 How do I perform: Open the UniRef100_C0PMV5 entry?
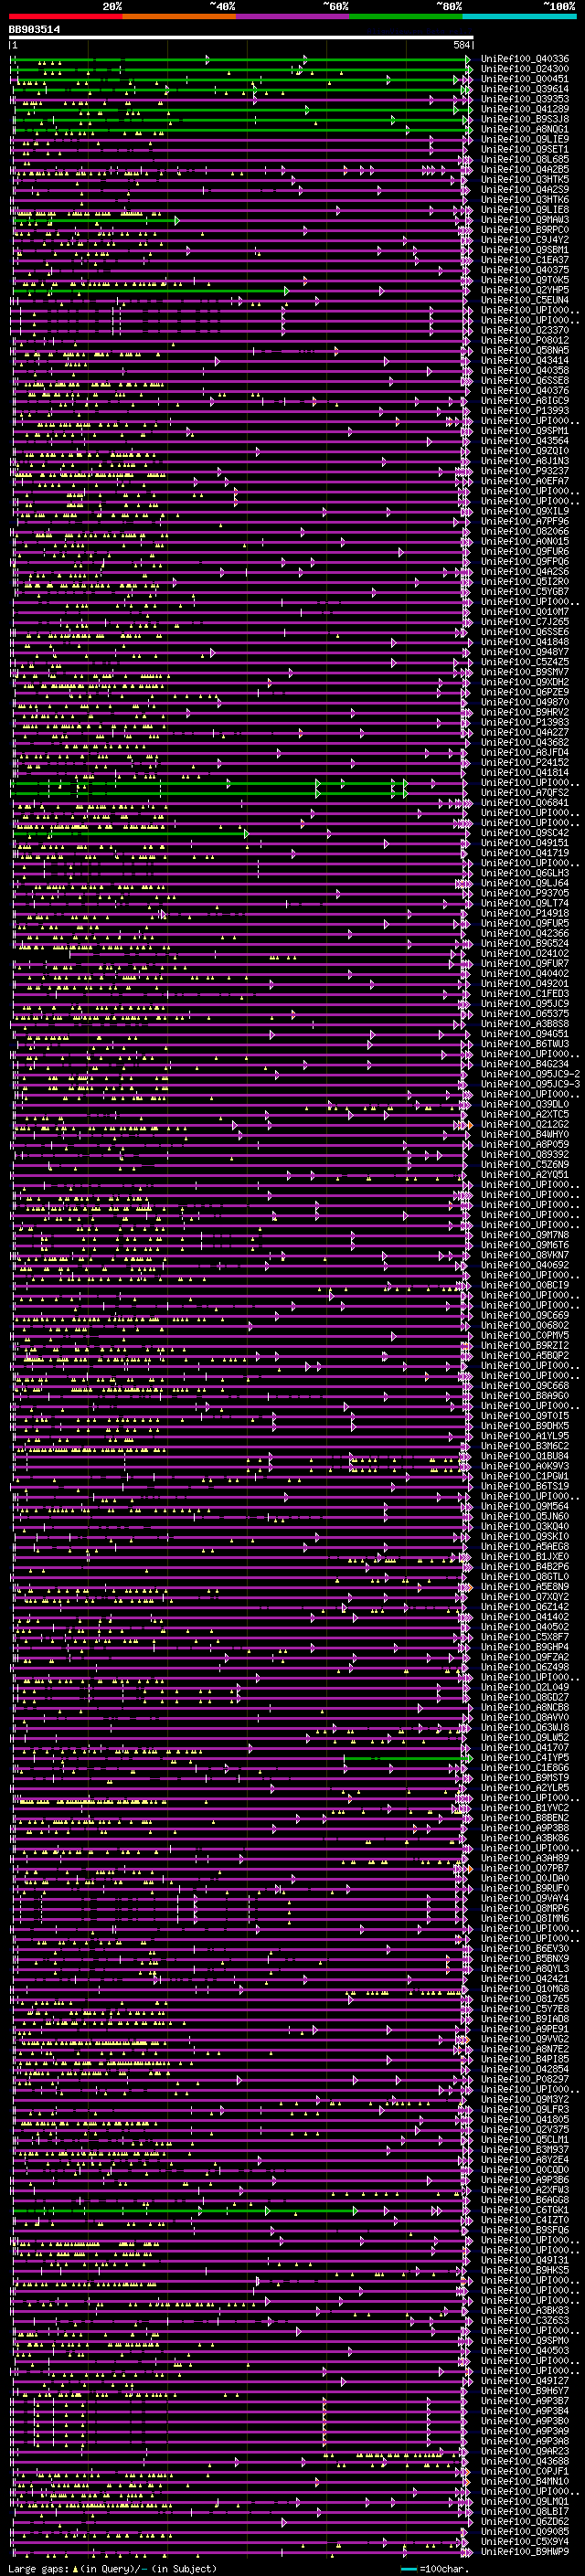click(525, 1335)
